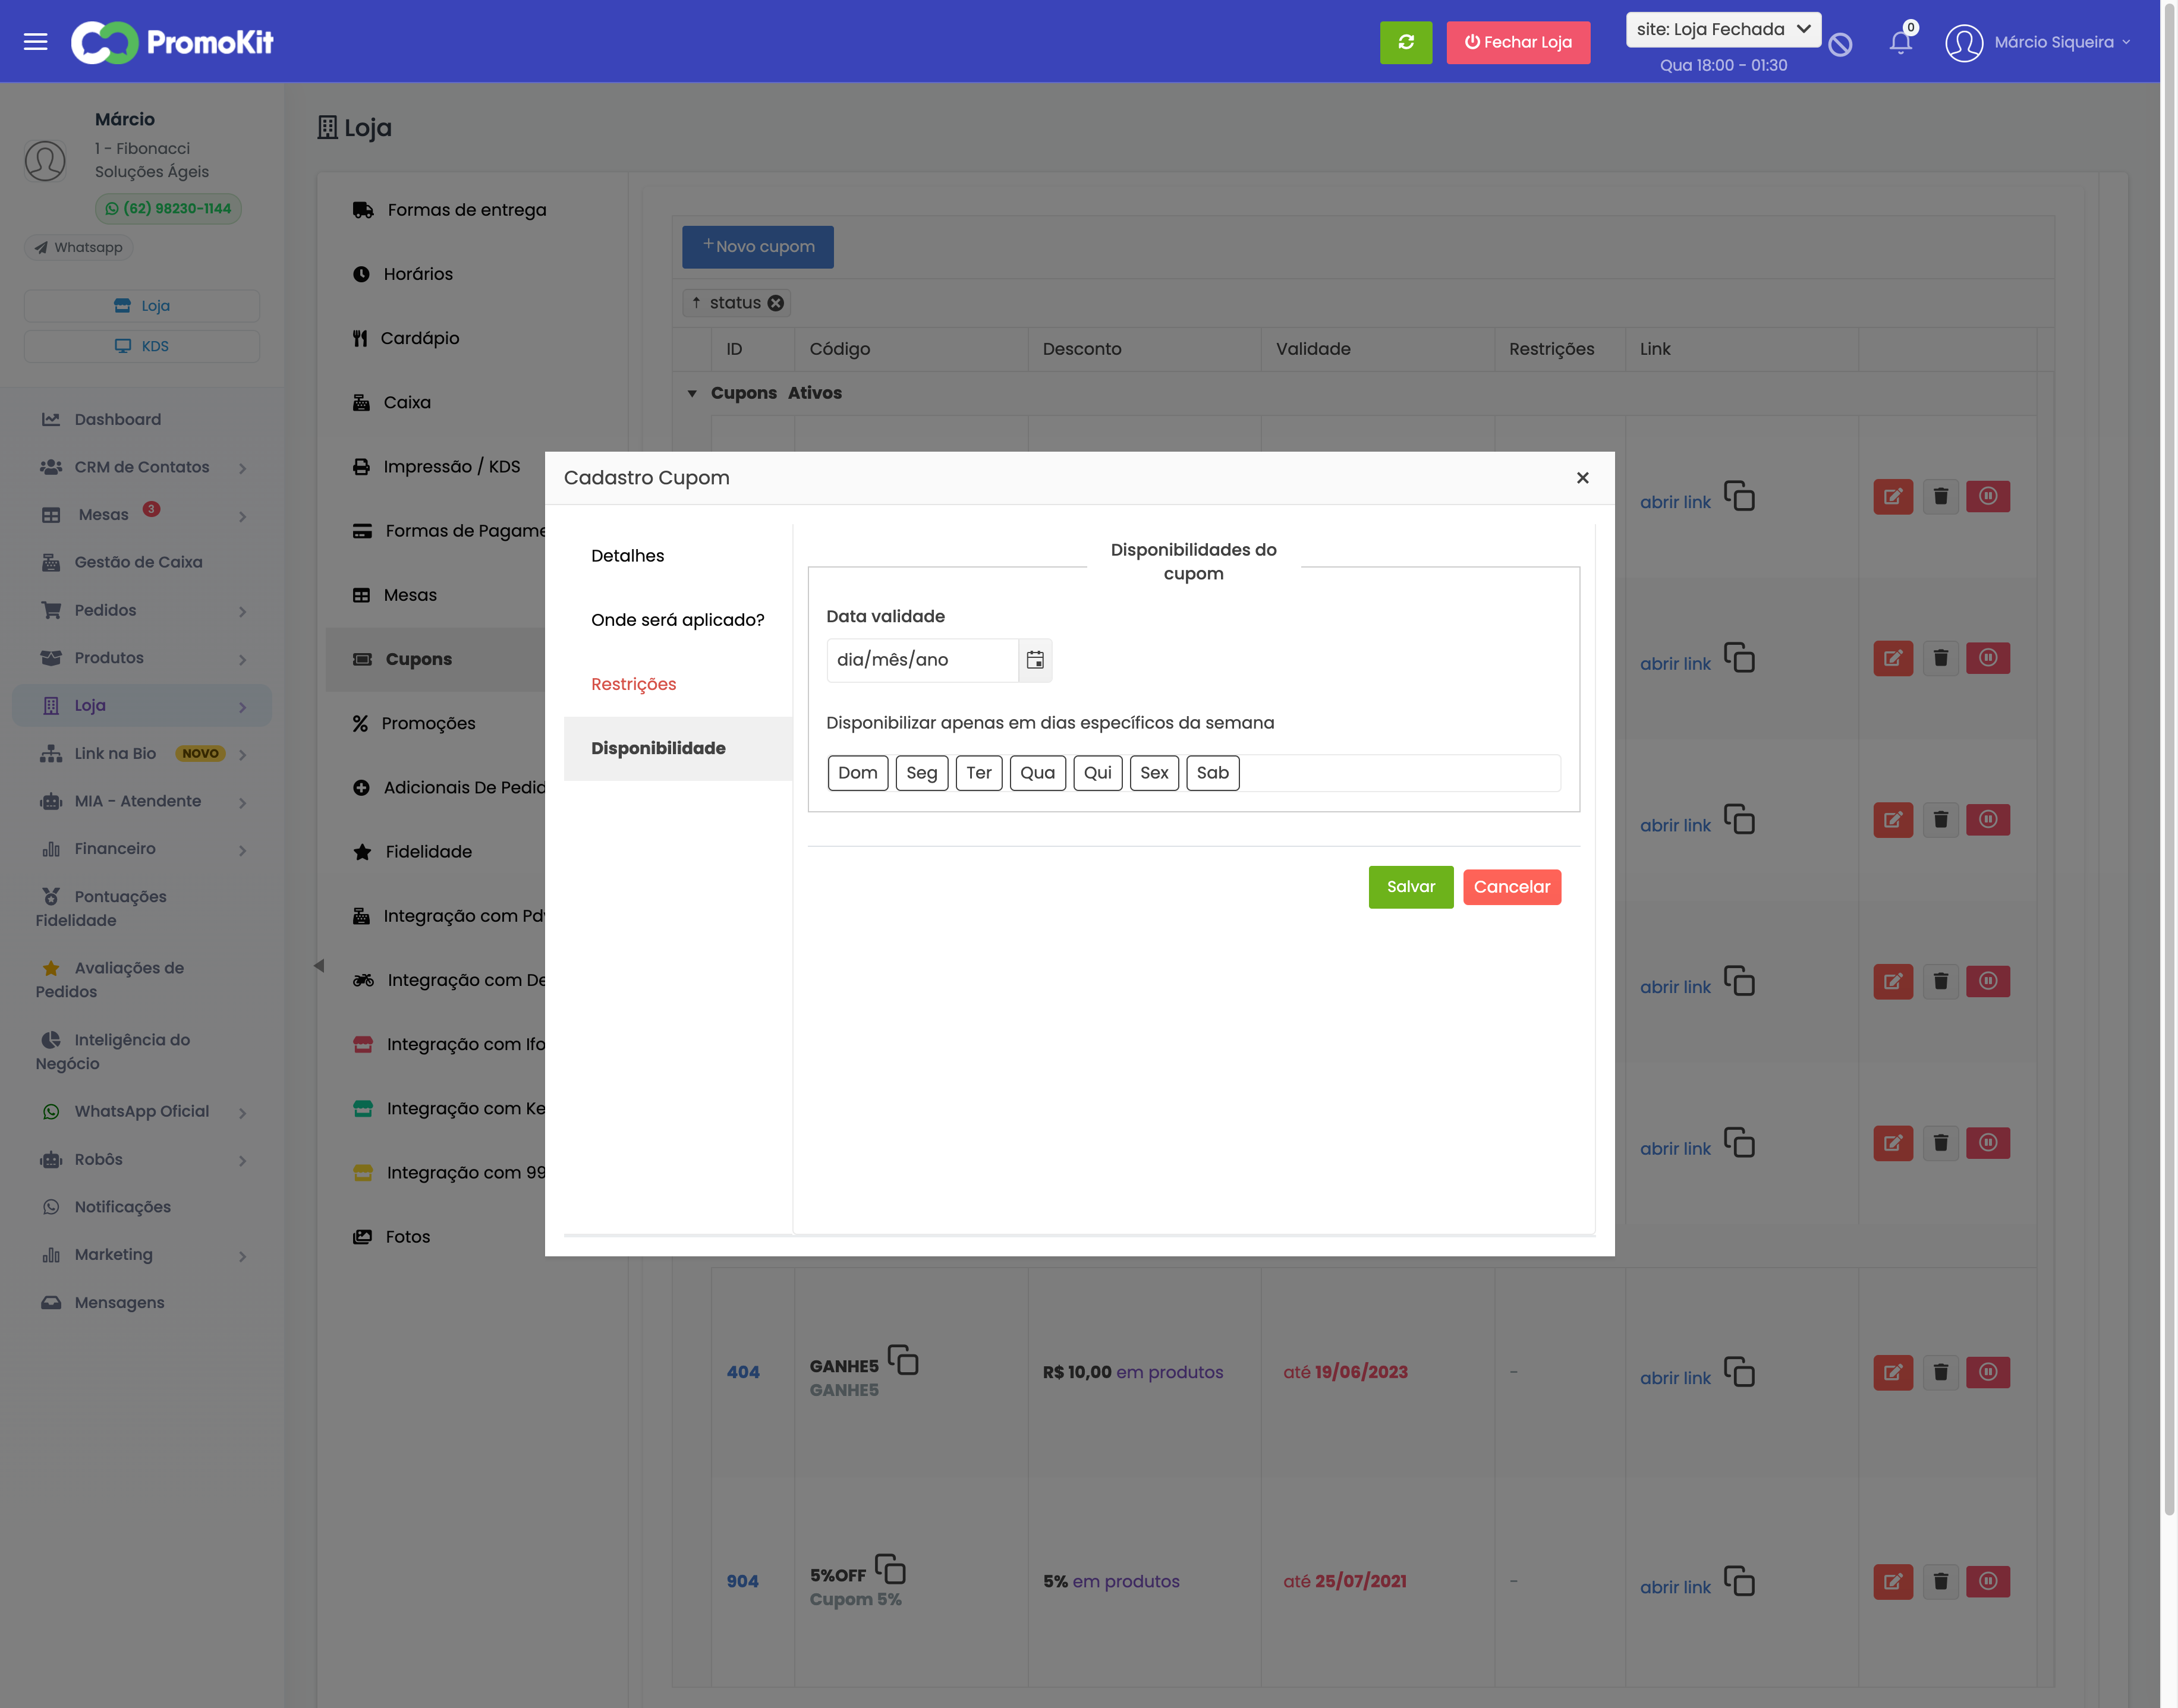Viewport: 2178px width, 1708px height.
Task: Pause coupon 904 icon button
Action: point(1988,1581)
